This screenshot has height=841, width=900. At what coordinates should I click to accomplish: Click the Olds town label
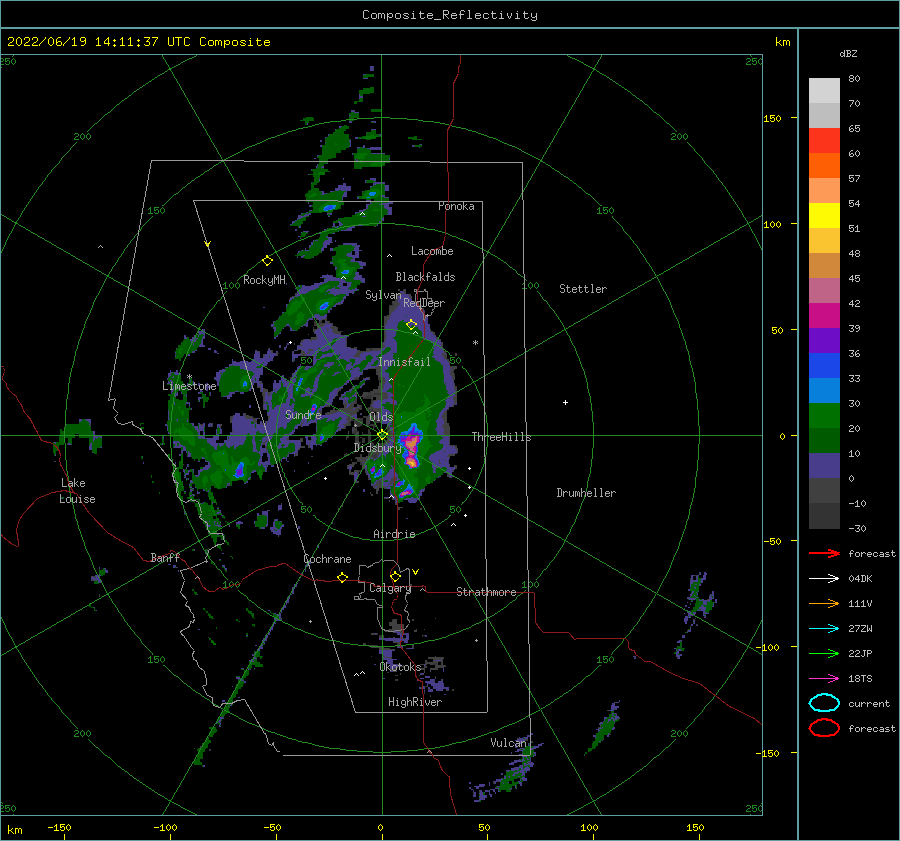coord(381,417)
